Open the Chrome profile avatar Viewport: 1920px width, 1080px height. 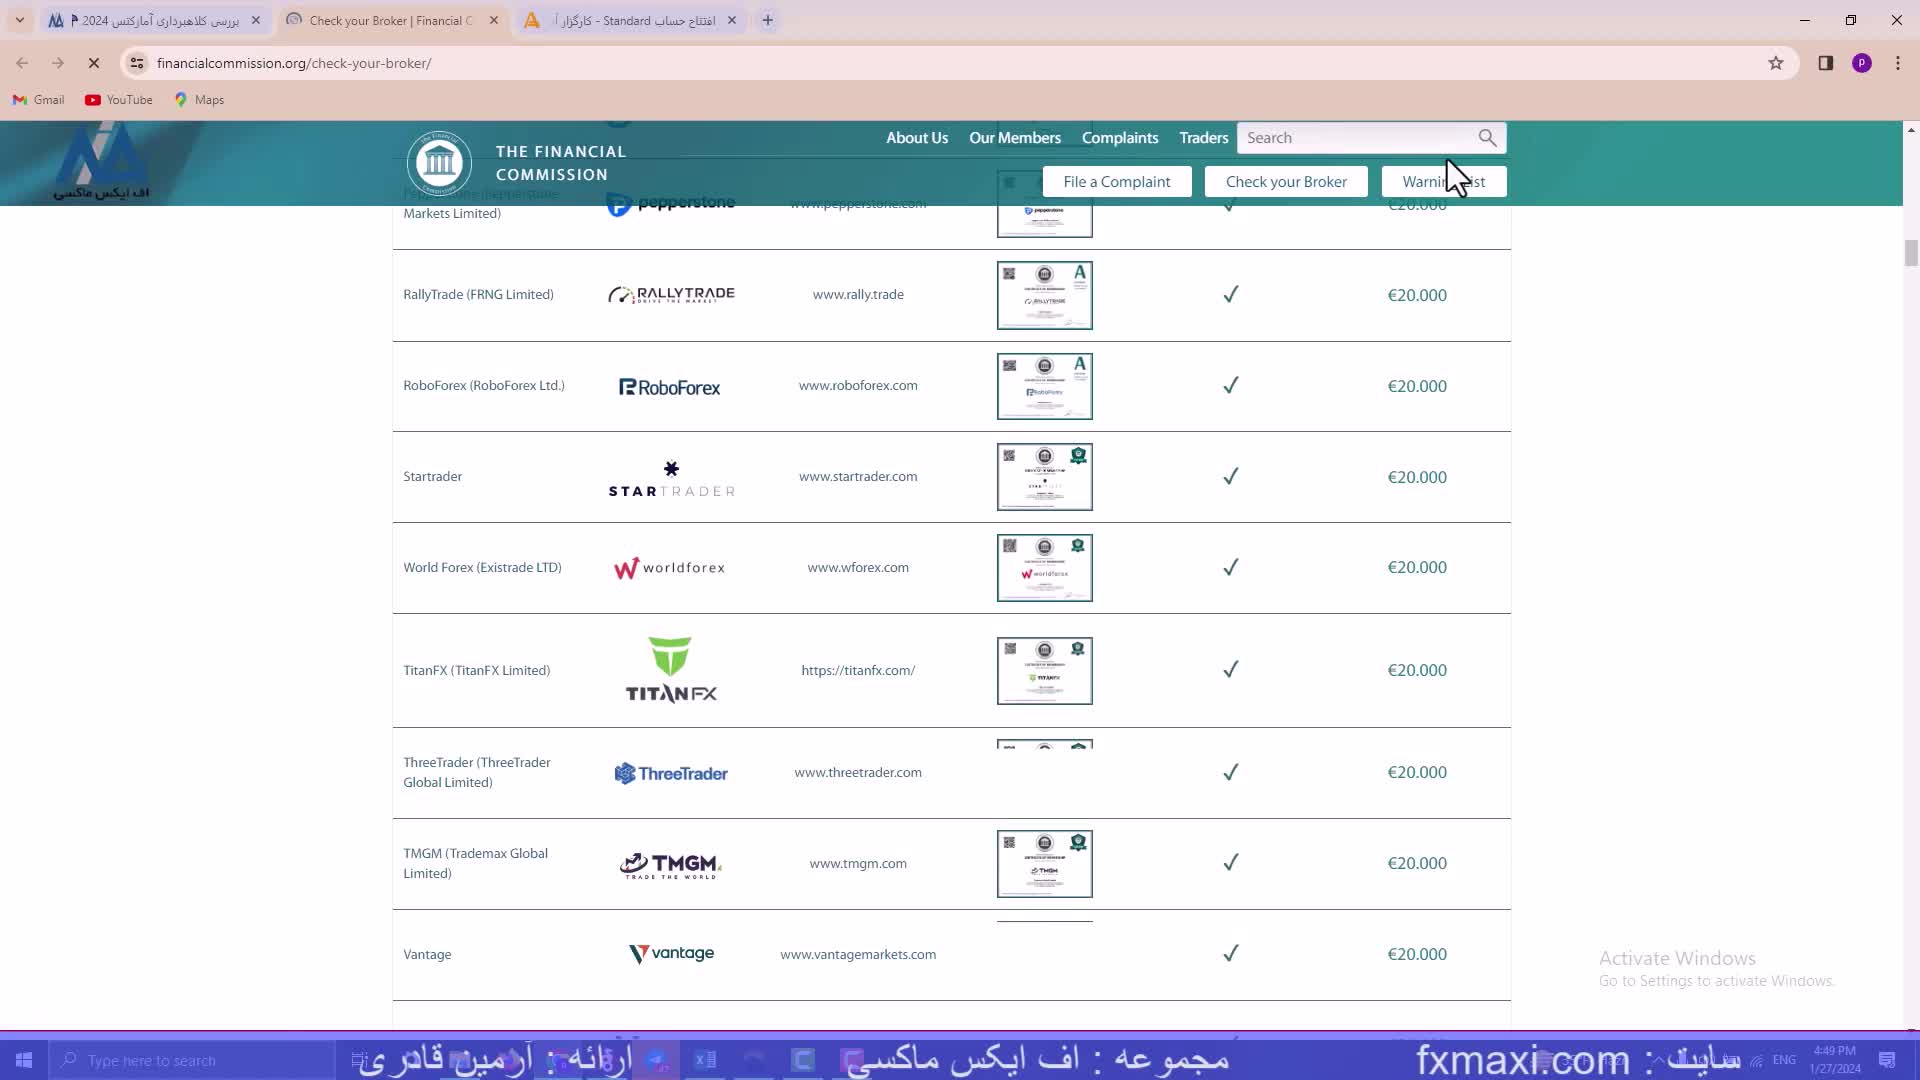coord(1861,63)
